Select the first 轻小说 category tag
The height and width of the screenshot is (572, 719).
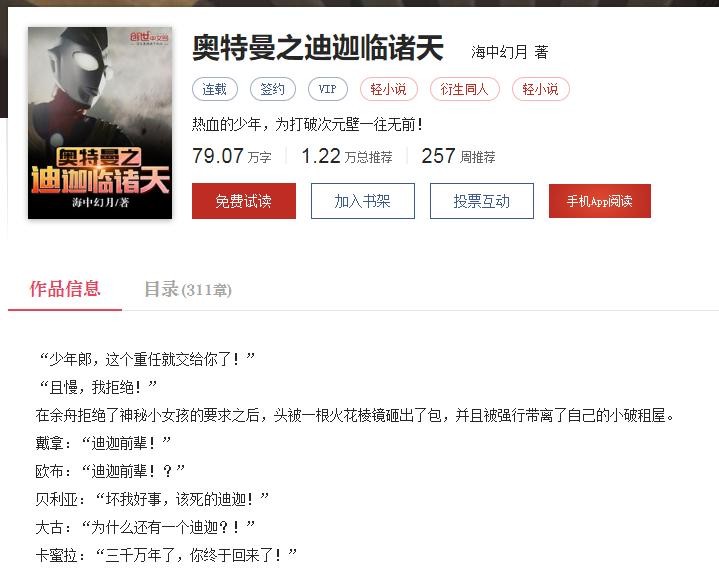tap(388, 89)
